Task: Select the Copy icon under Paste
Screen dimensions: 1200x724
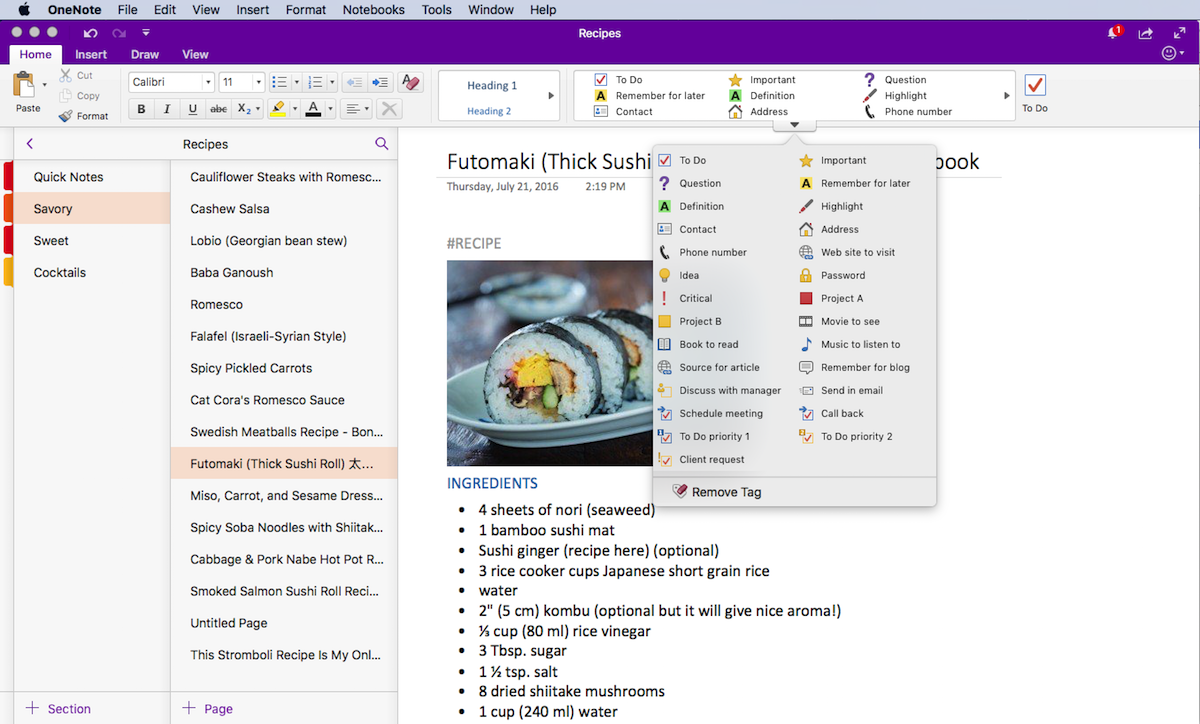Action: (65, 95)
